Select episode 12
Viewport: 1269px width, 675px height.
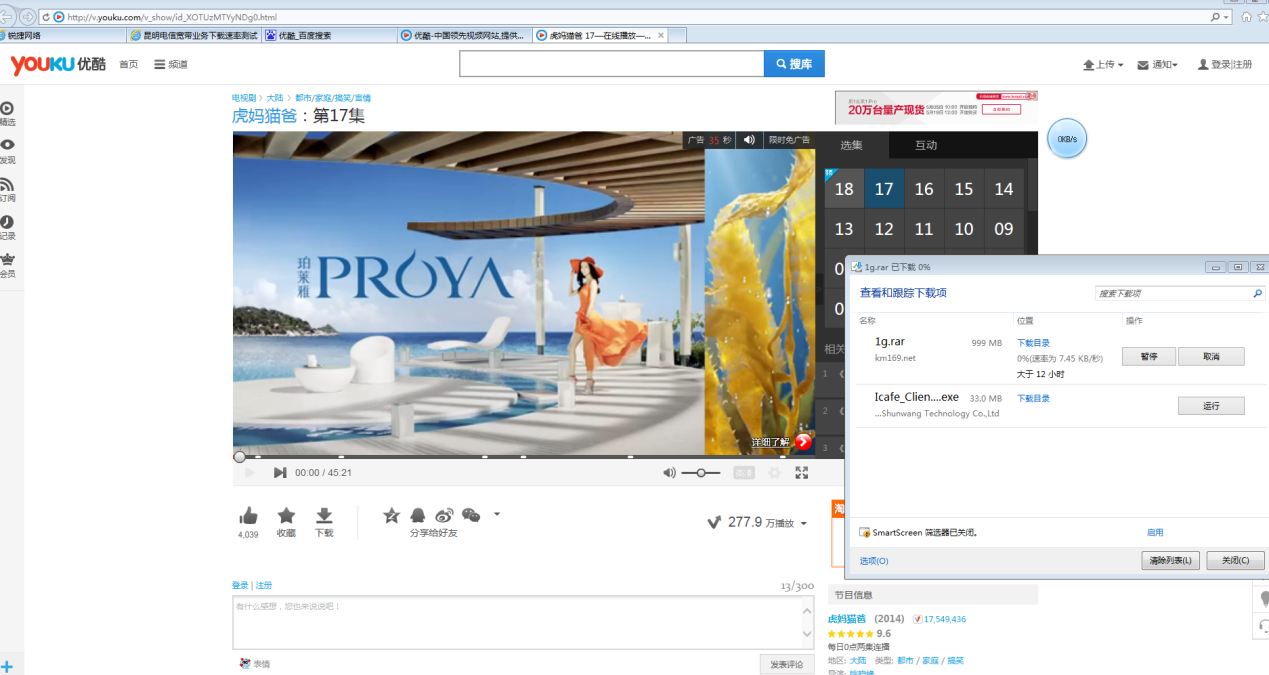pos(884,229)
